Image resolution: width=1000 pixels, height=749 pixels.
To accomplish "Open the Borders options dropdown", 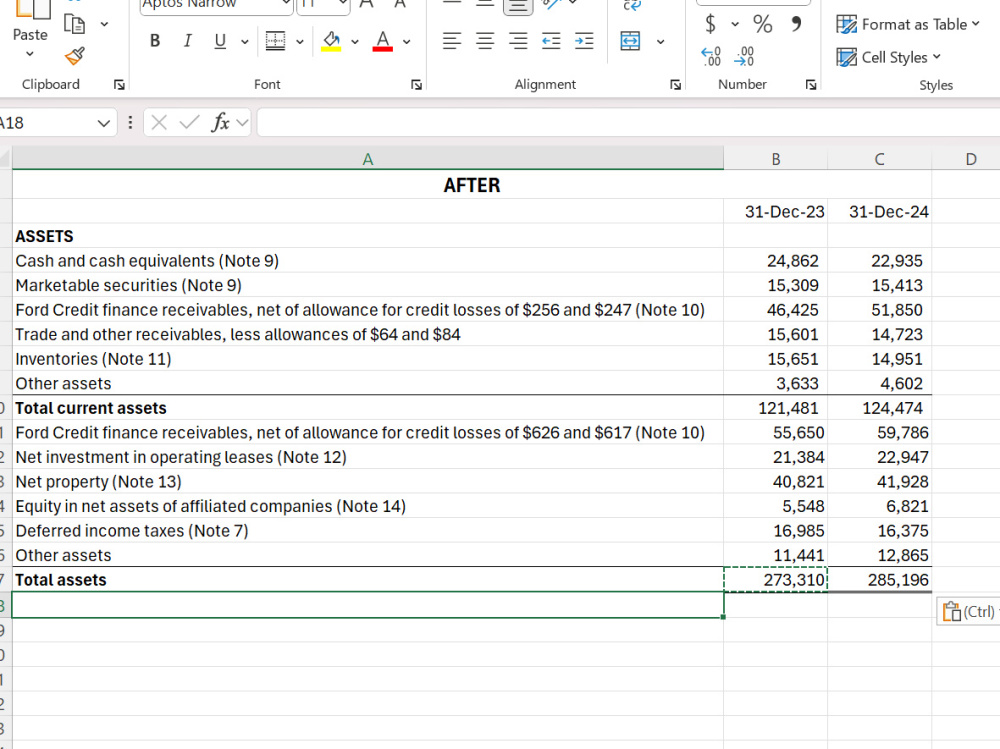I will click(300, 42).
